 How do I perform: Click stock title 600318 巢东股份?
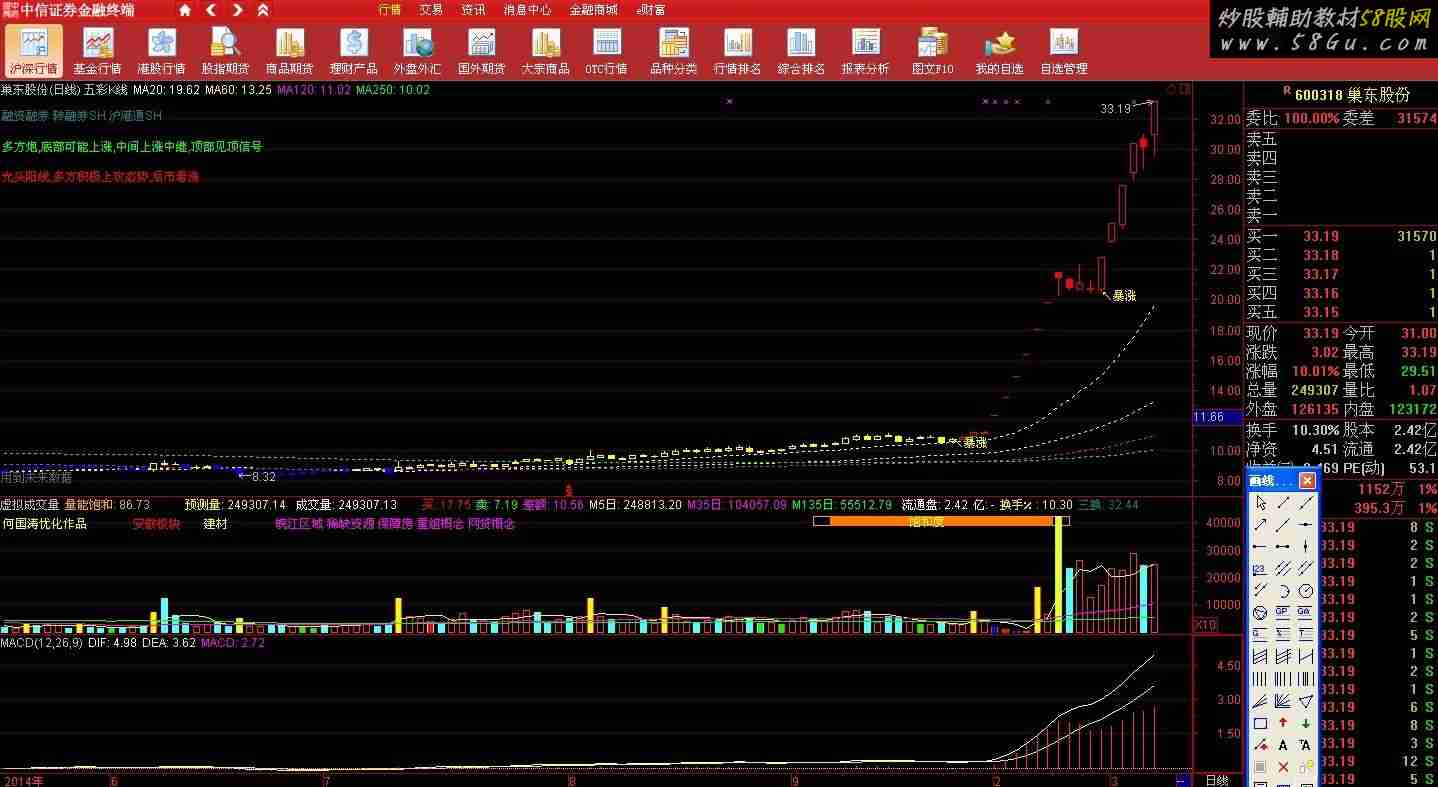click(1352, 94)
